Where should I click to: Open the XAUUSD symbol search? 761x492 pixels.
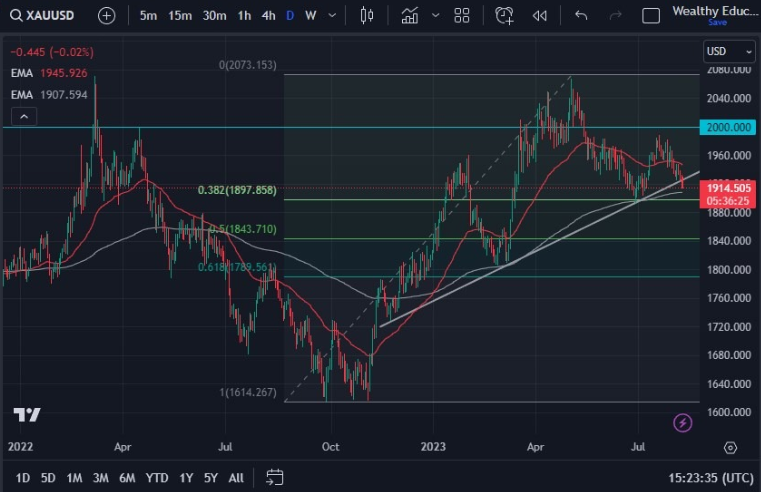[x=45, y=16]
